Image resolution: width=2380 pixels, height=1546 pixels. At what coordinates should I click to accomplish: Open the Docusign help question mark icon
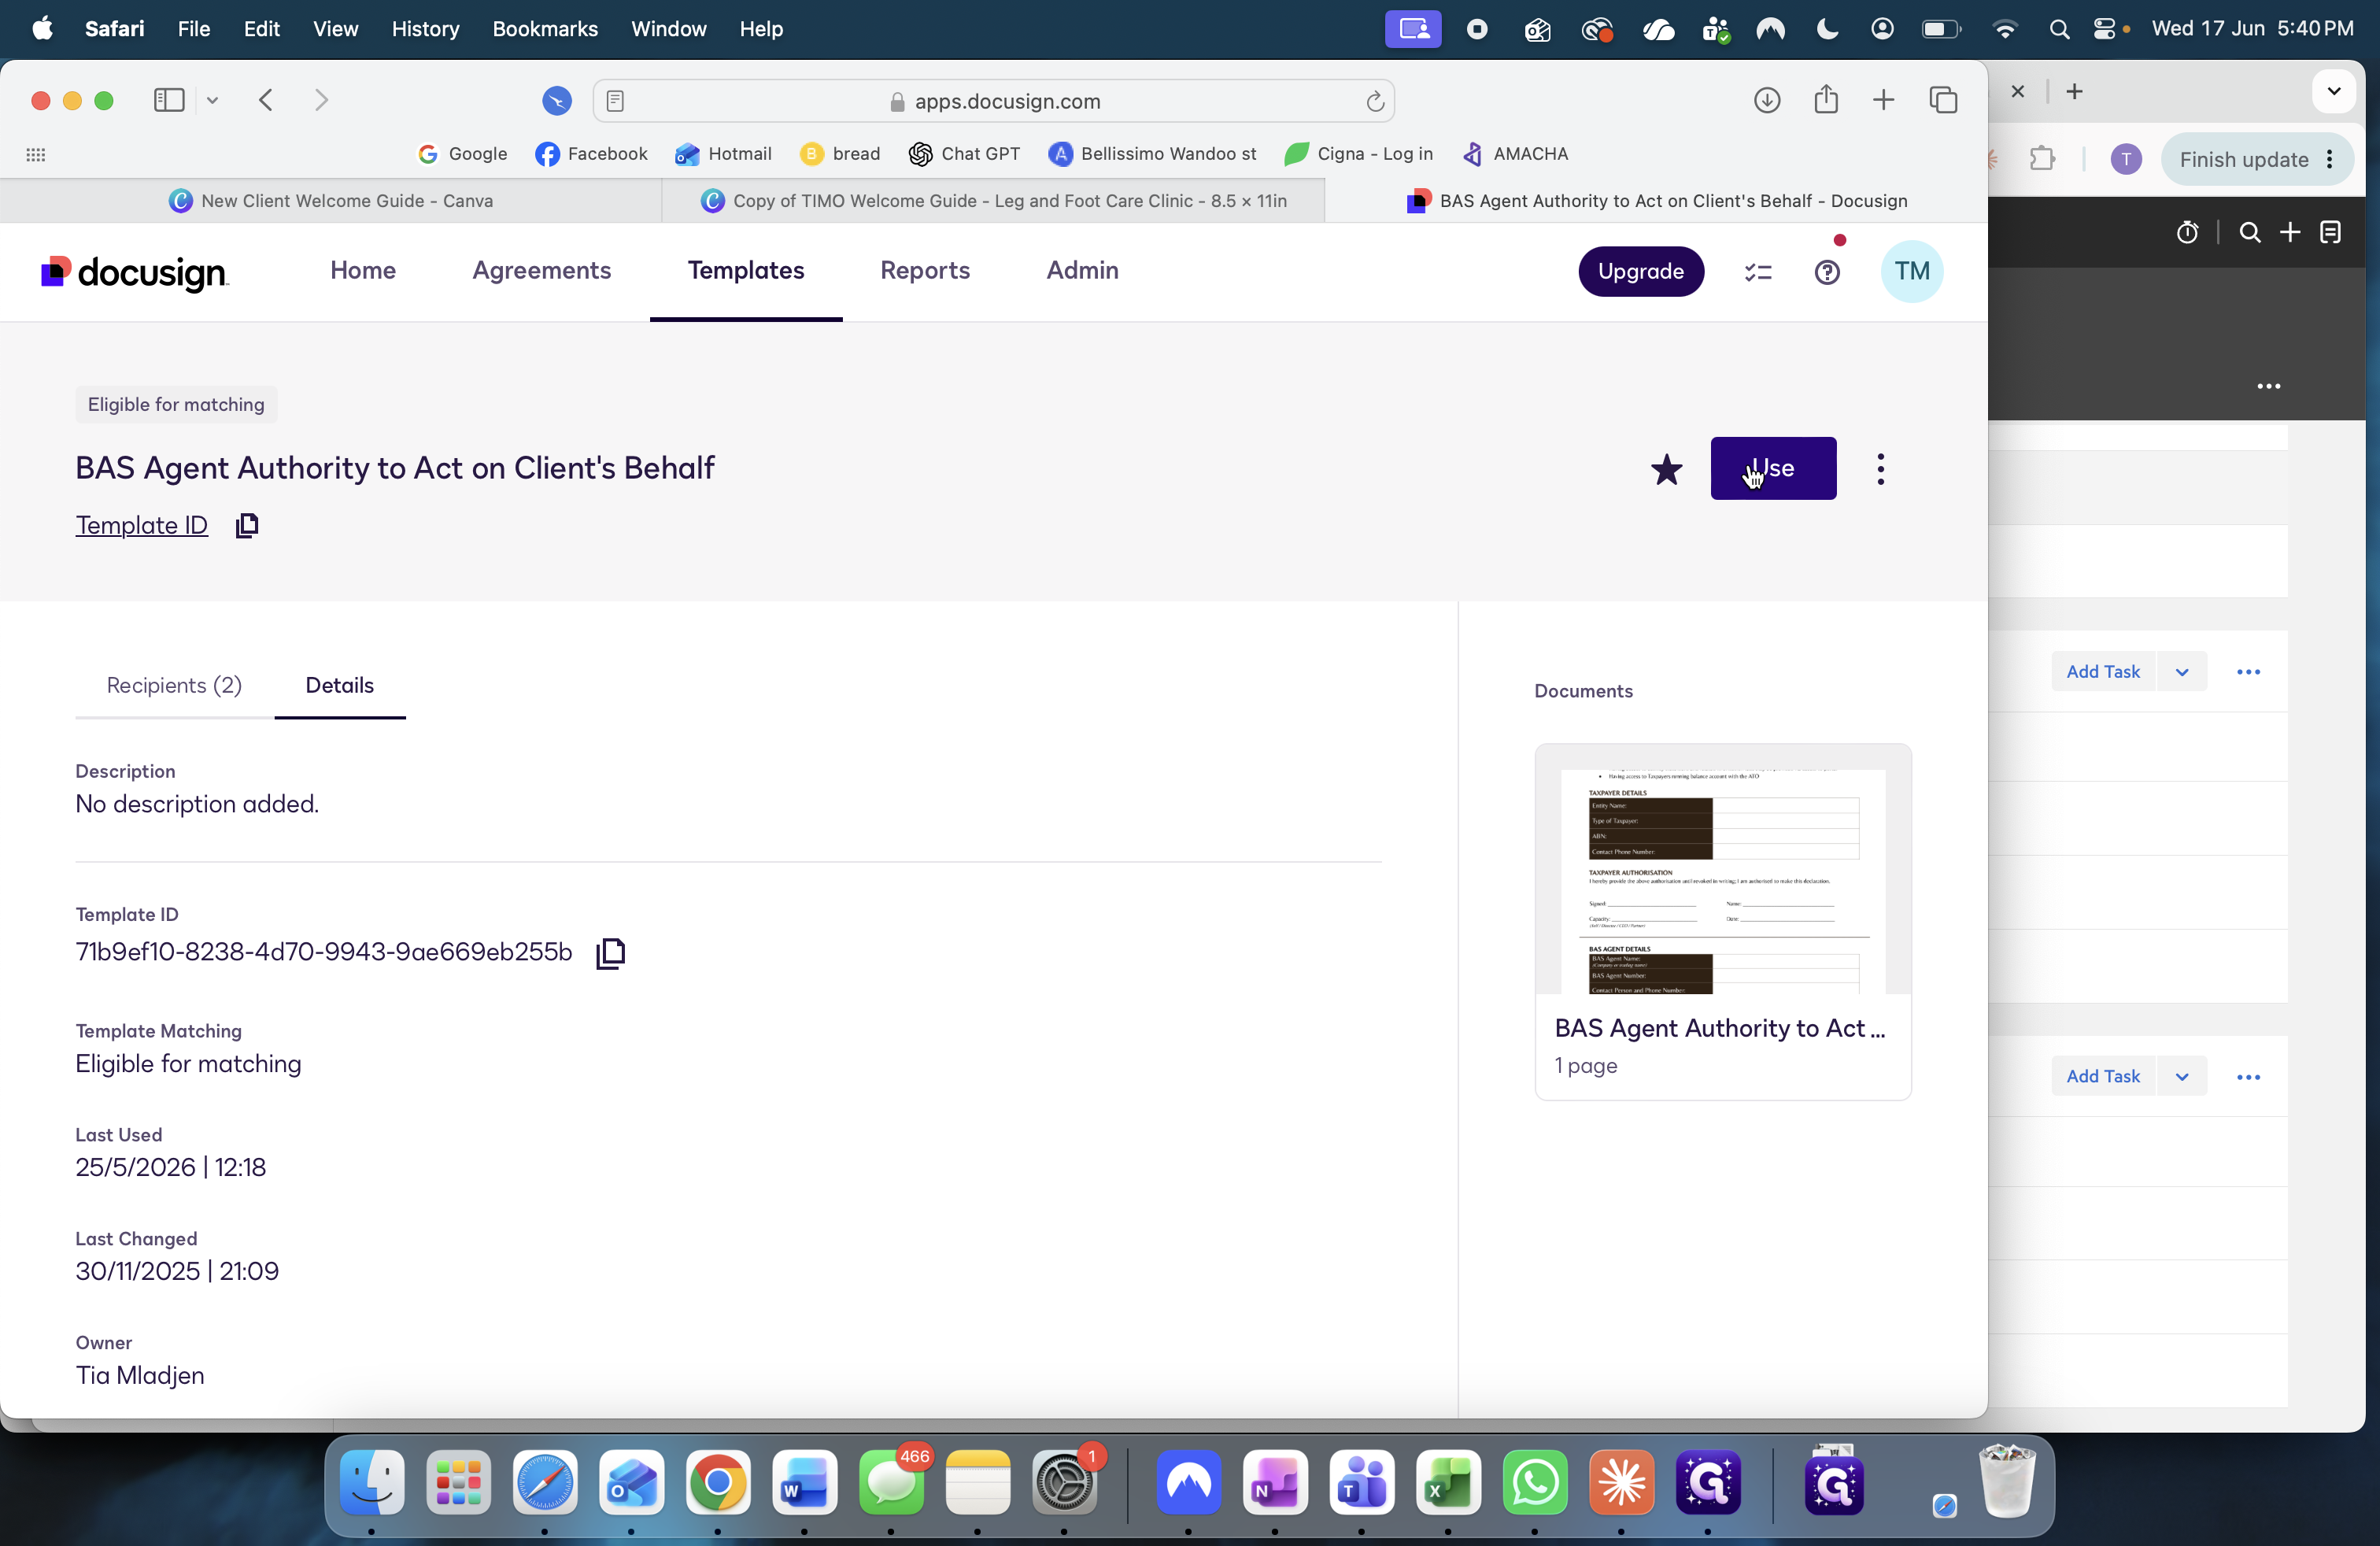pos(1827,272)
